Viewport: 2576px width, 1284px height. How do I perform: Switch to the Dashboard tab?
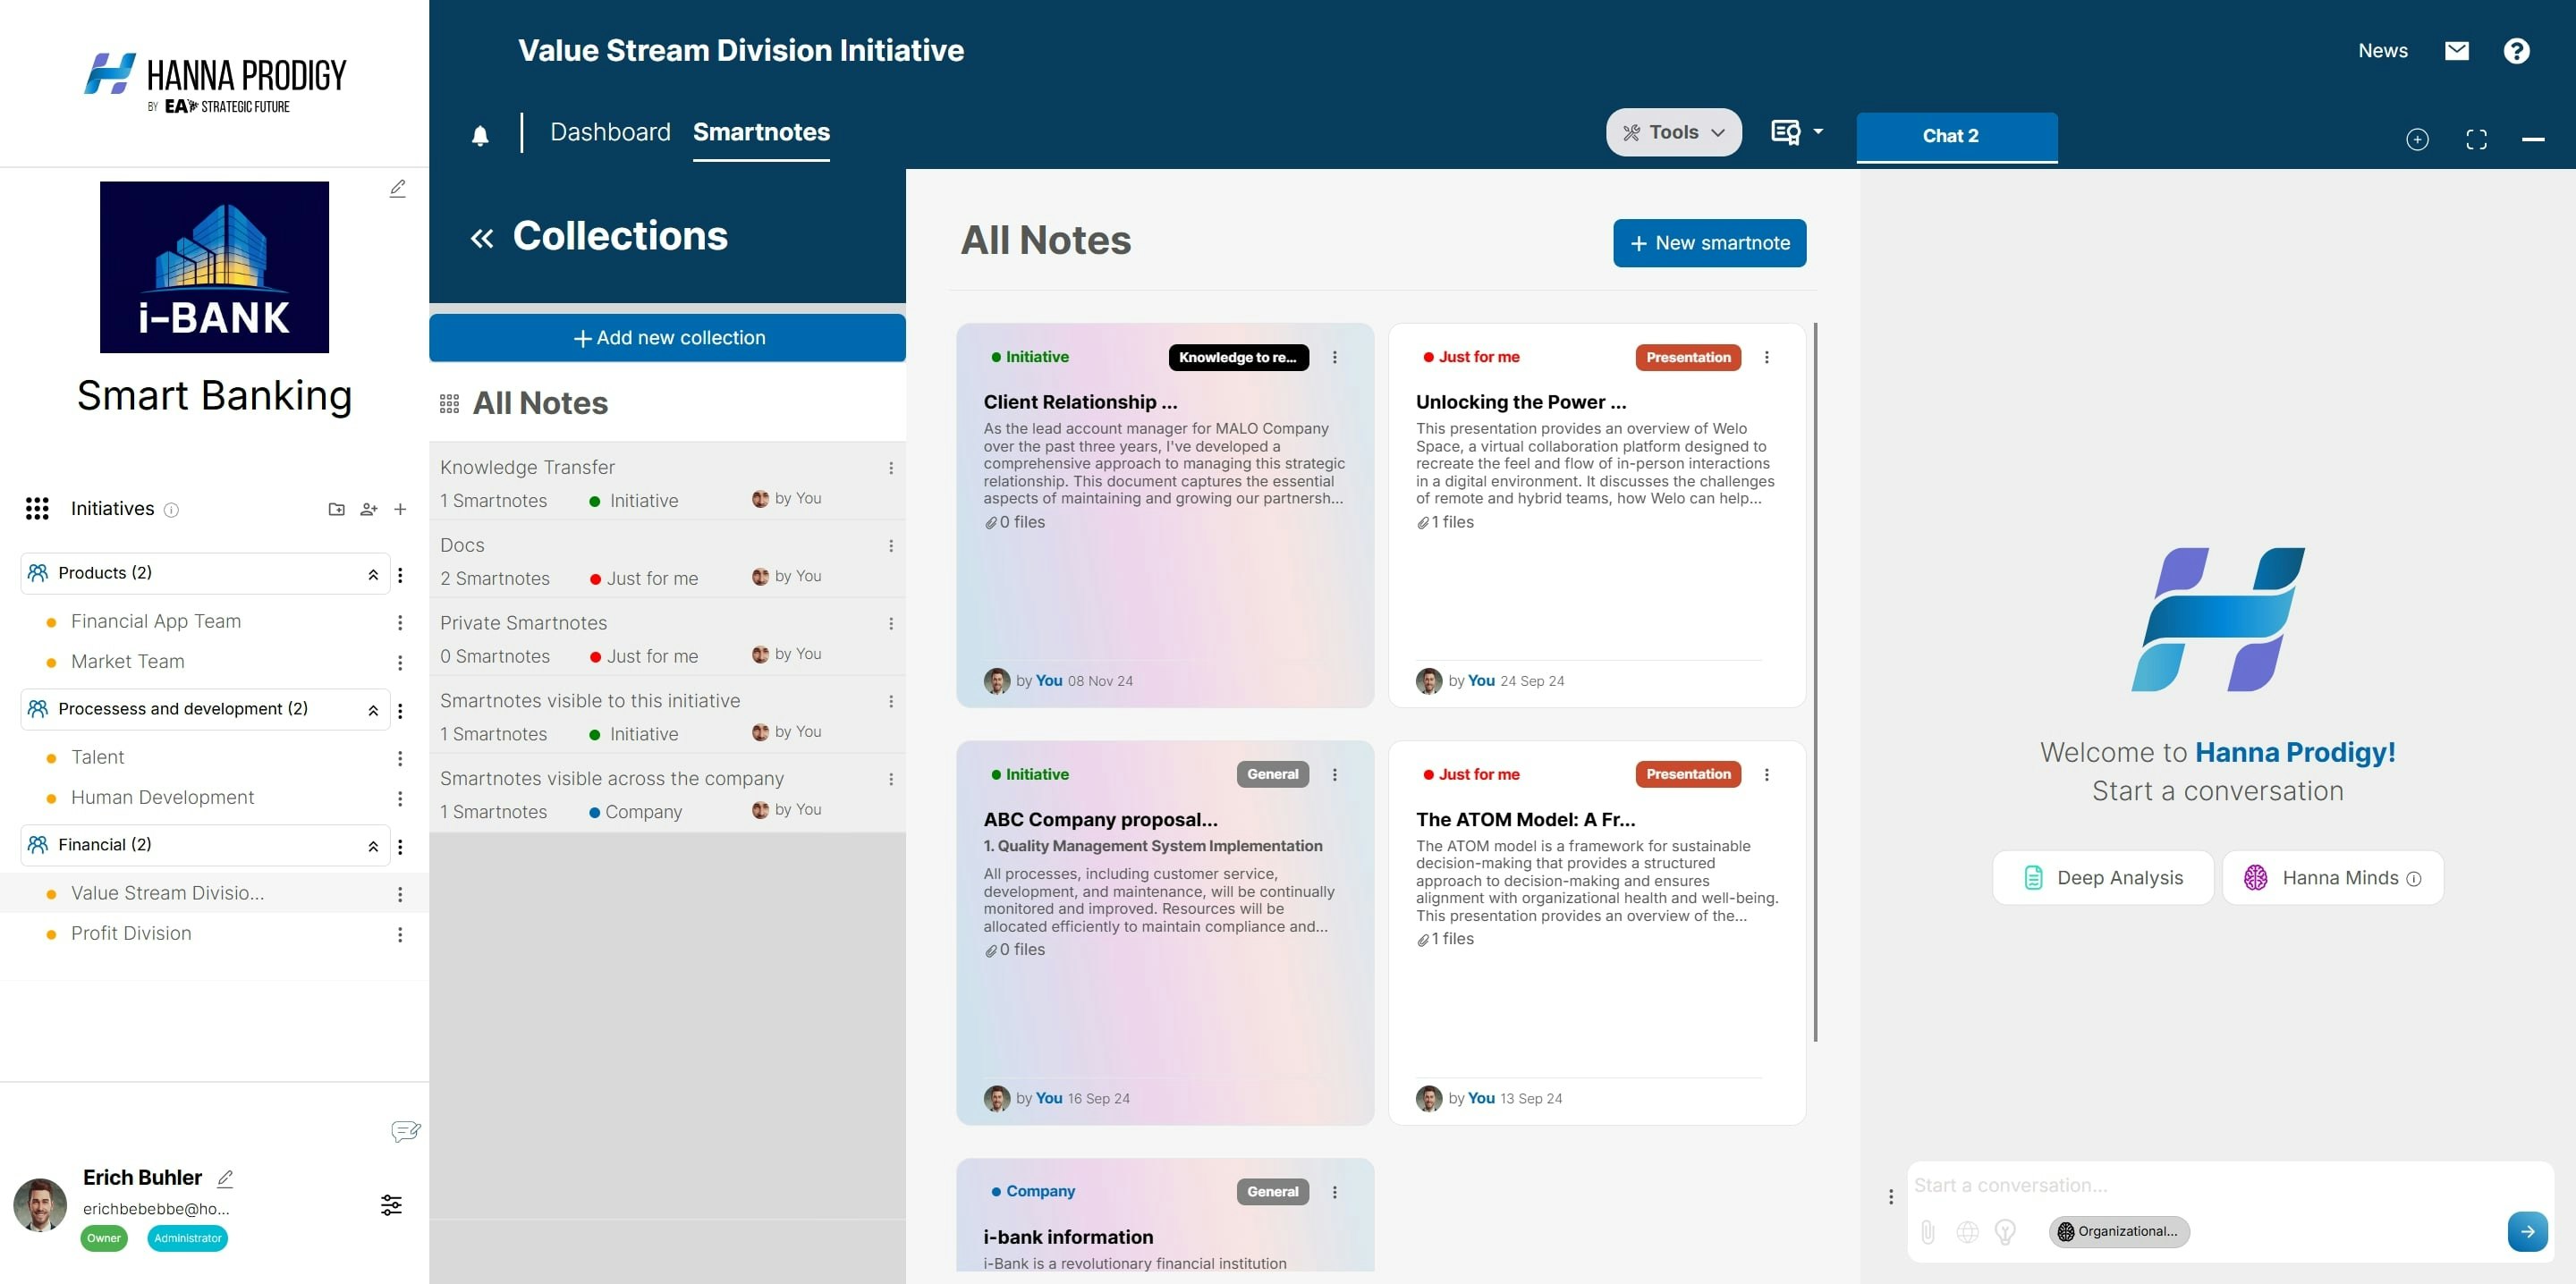tap(610, 132)
